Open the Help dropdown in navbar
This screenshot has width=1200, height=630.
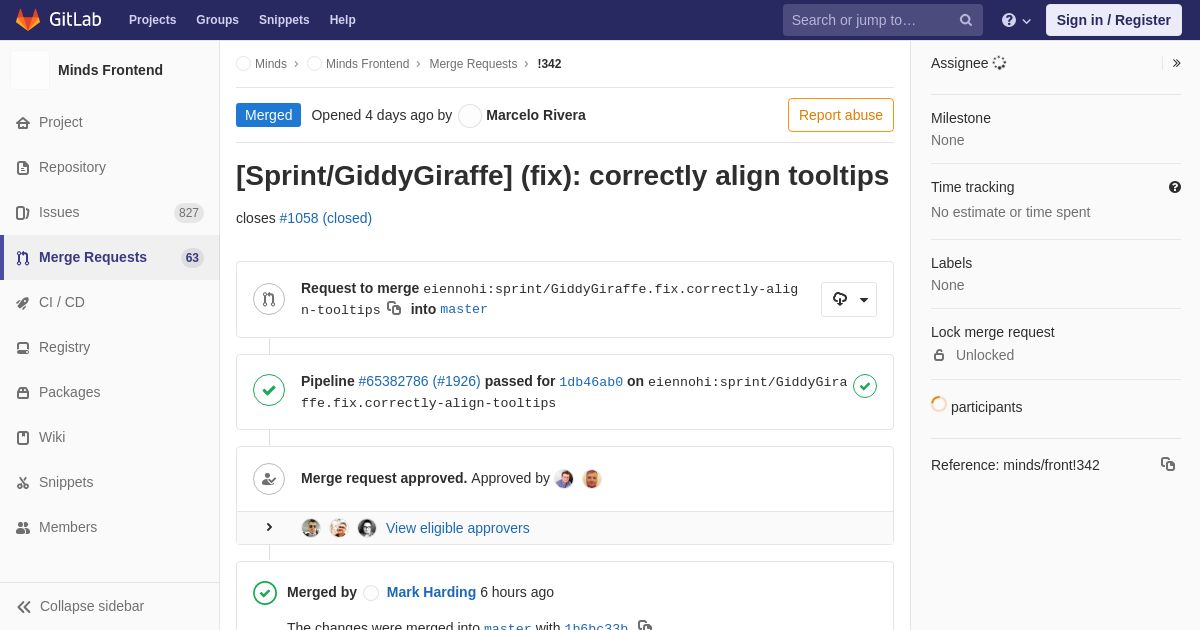1015,20
